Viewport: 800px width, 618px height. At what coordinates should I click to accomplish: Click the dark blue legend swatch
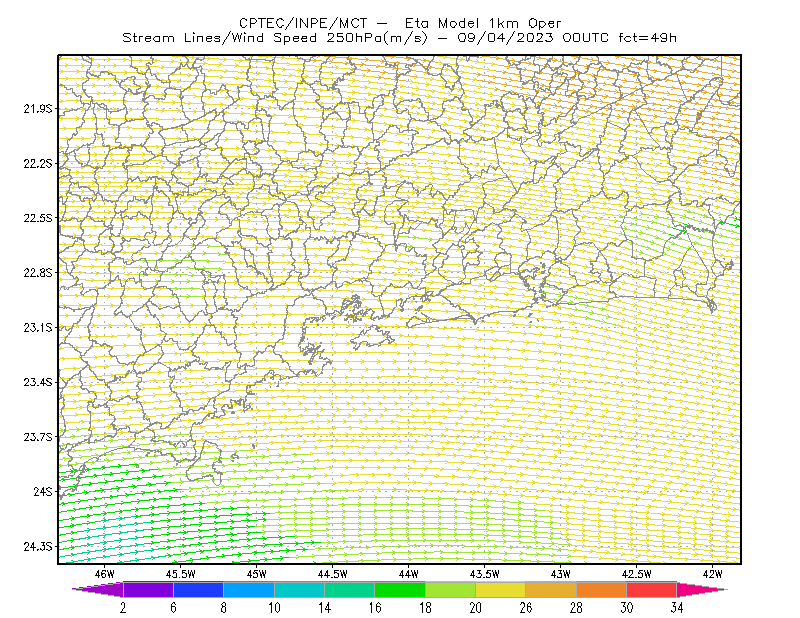198,589
